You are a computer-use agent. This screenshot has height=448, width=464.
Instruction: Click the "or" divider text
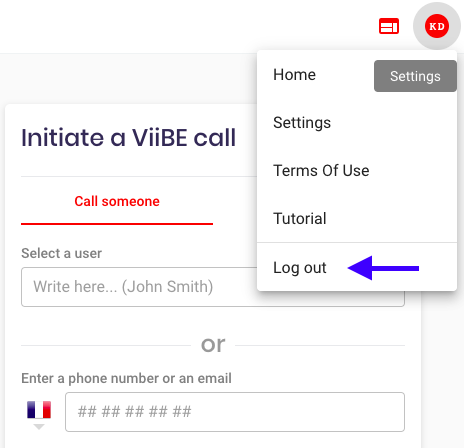213,345
